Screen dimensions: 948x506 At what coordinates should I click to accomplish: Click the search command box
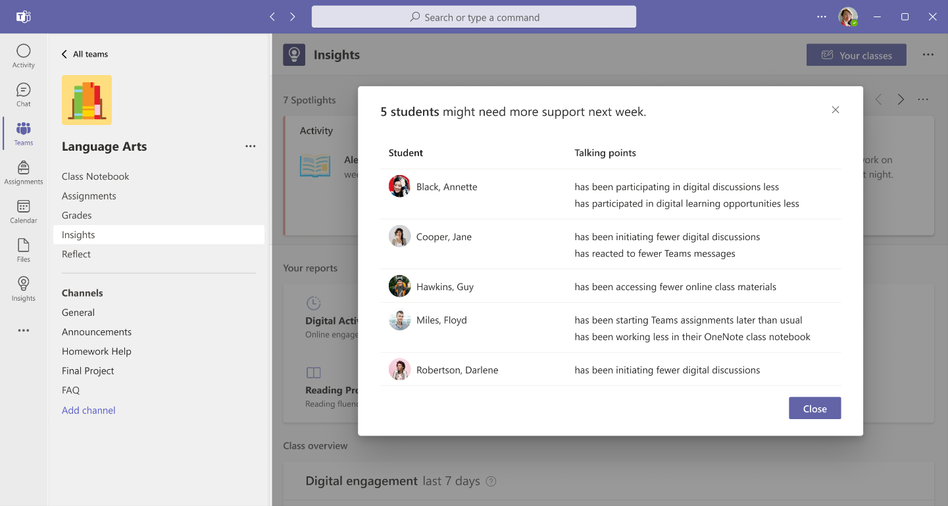coord(473,17)
